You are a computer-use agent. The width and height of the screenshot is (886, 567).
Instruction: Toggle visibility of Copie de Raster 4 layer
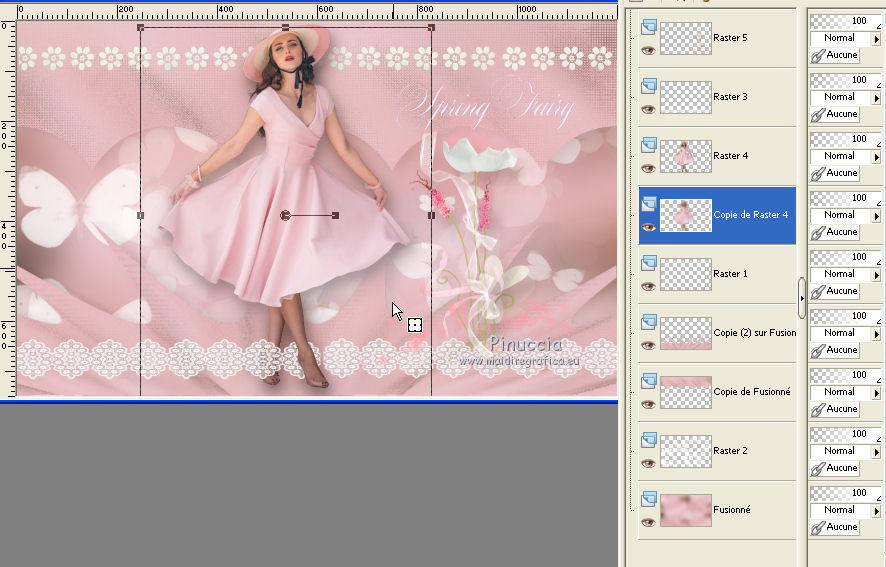[648, 227]
